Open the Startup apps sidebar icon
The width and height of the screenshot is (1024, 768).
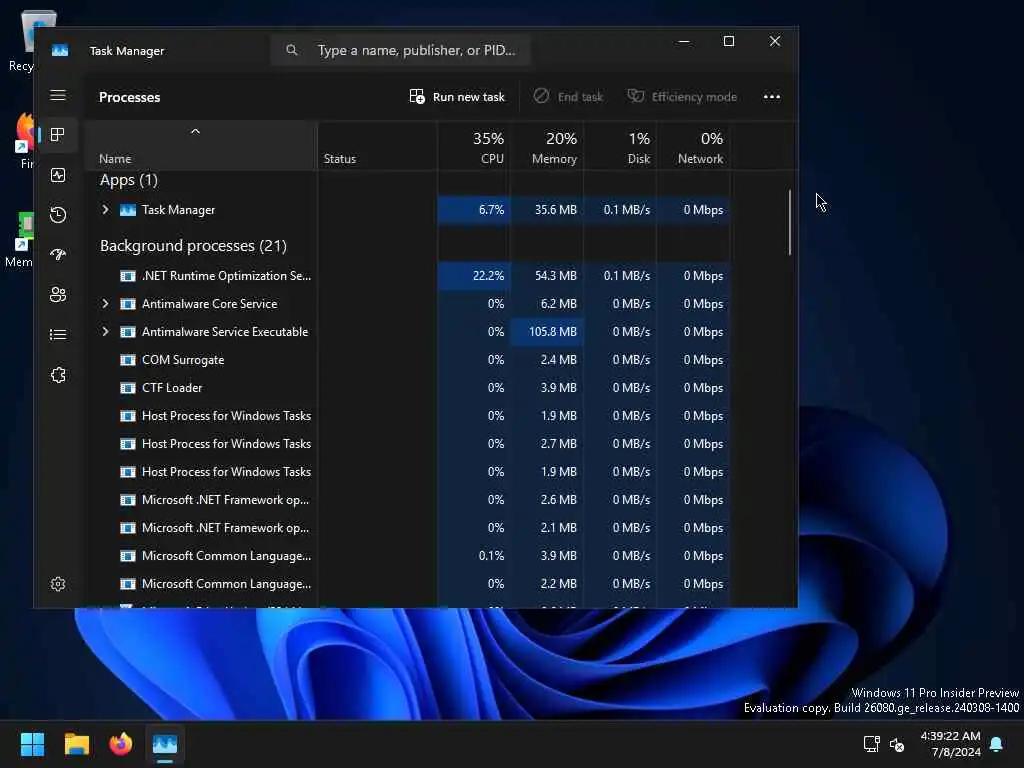[x=58, y=255]
